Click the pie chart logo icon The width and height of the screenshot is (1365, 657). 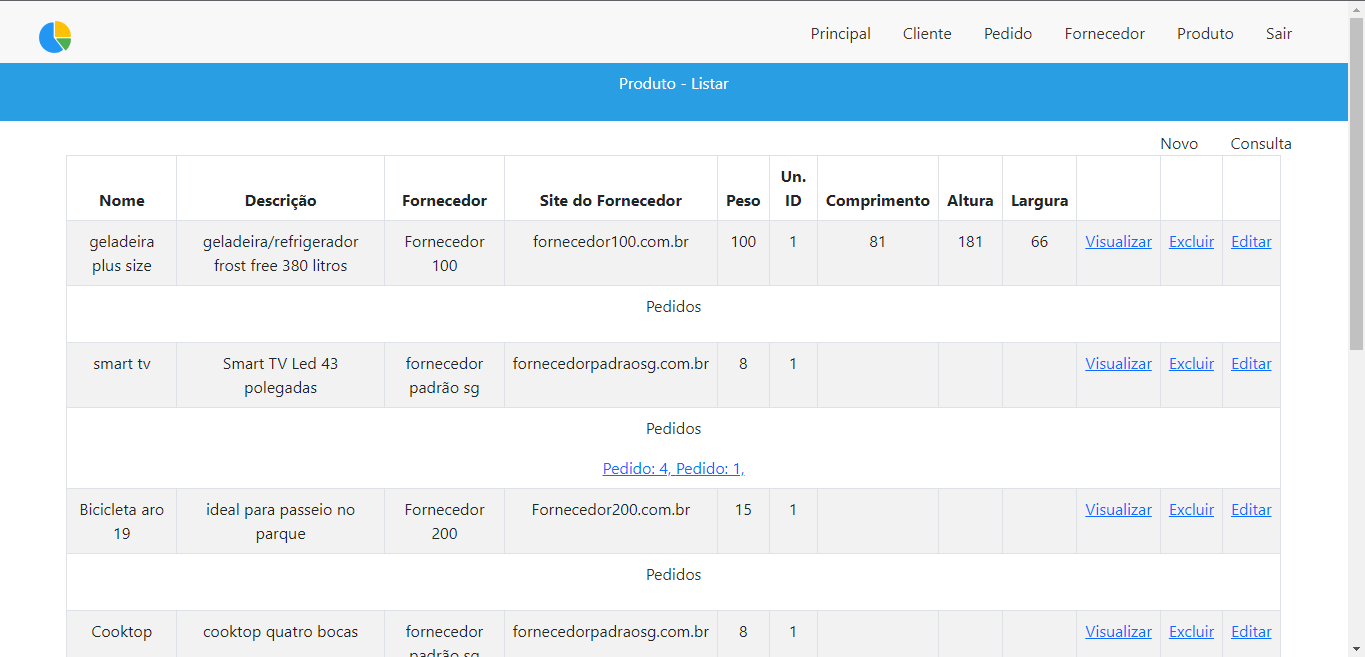pos(55,32)
